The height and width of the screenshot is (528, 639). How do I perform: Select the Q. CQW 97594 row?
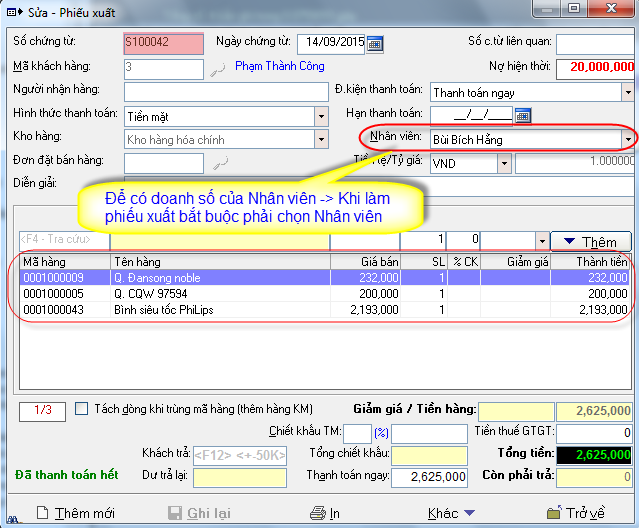tap(150, 294)
